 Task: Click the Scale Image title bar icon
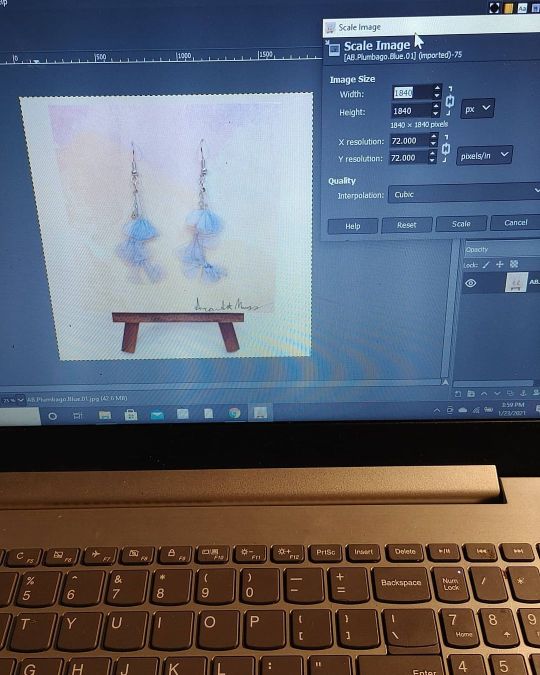click(x=330, y=28)
